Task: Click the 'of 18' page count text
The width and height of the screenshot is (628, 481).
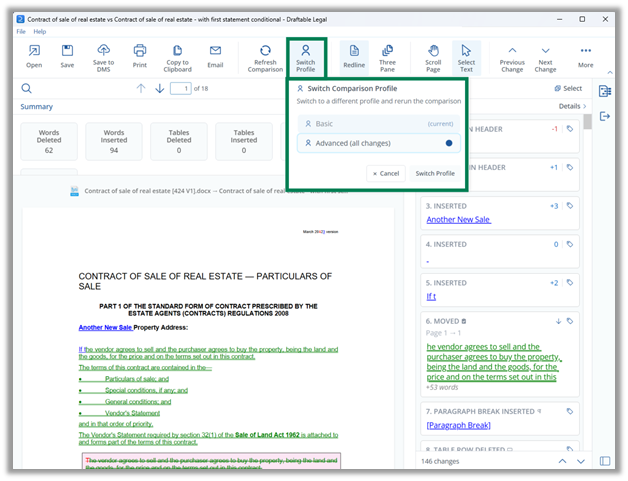Action: coord(201,89)
